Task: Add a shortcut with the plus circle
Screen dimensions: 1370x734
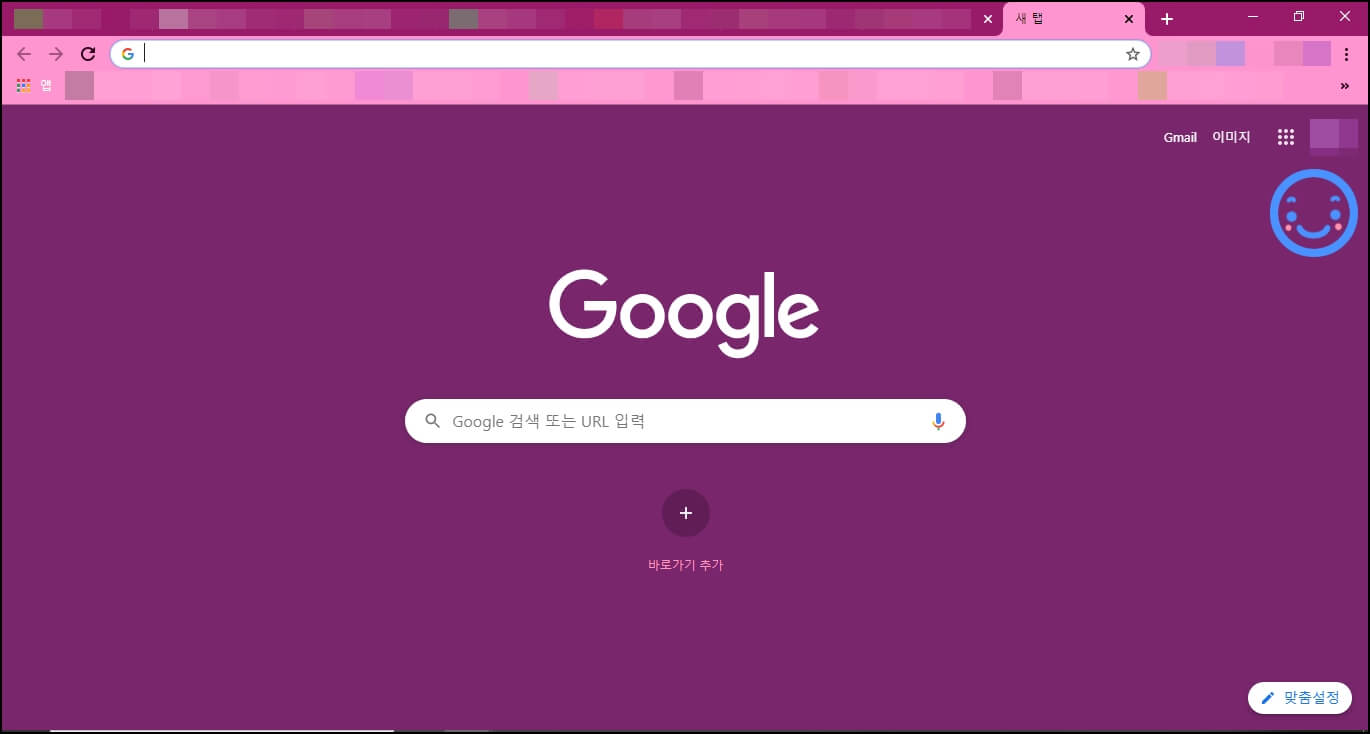Action: [685, 513]
